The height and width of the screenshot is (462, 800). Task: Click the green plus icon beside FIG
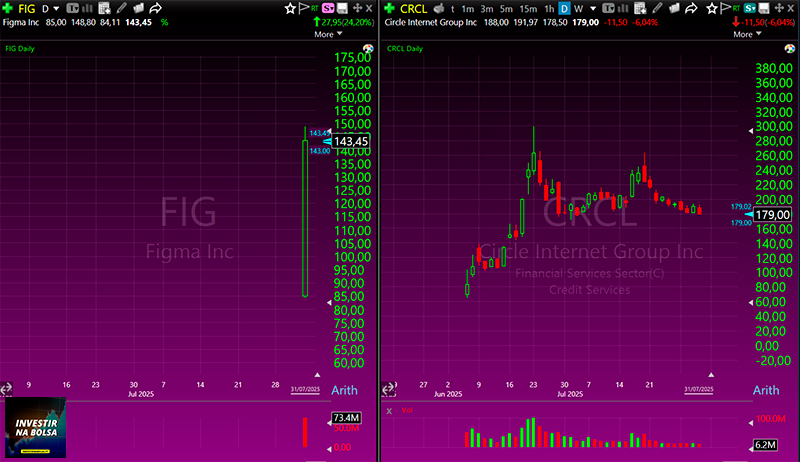tap(8, 8)
